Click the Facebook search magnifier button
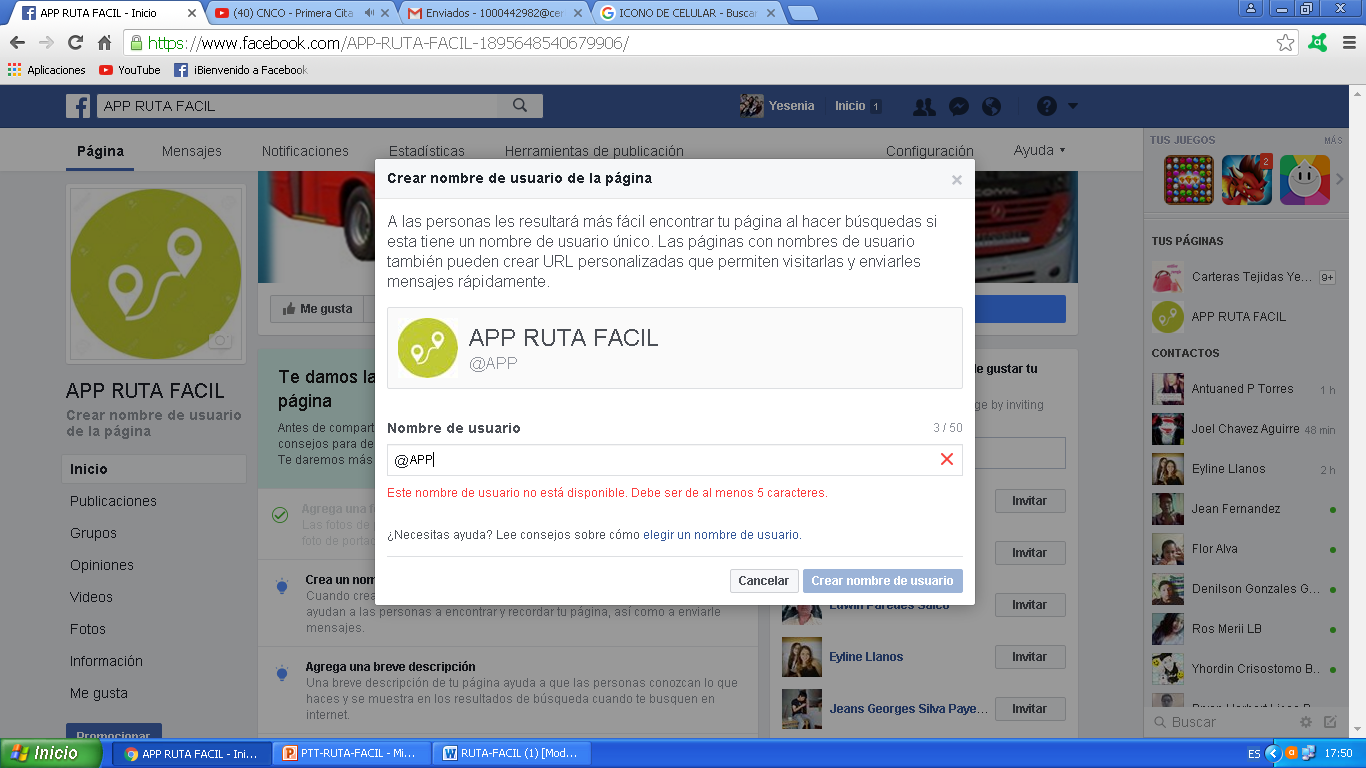Image resolution: width=1366 pixels, height=768 pixels. coord(520,106)
